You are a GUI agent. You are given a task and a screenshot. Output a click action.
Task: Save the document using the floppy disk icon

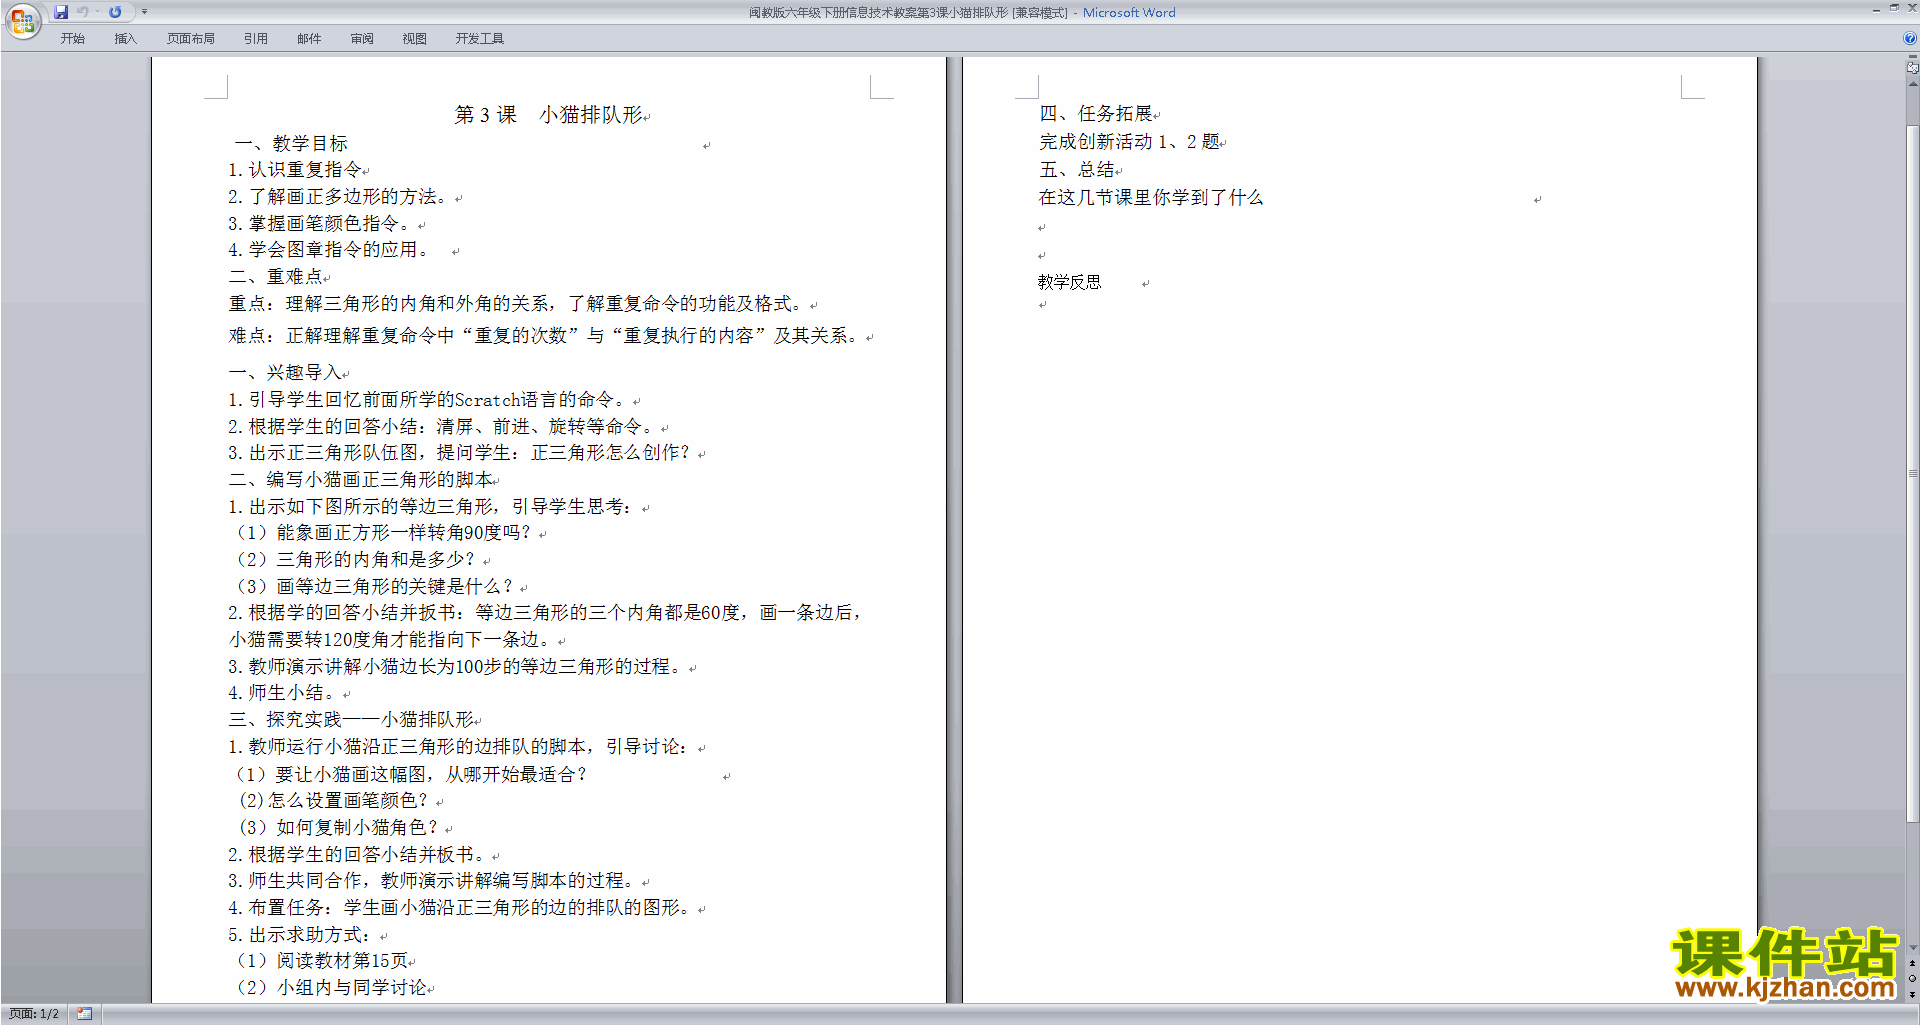[x=61, y=12]
